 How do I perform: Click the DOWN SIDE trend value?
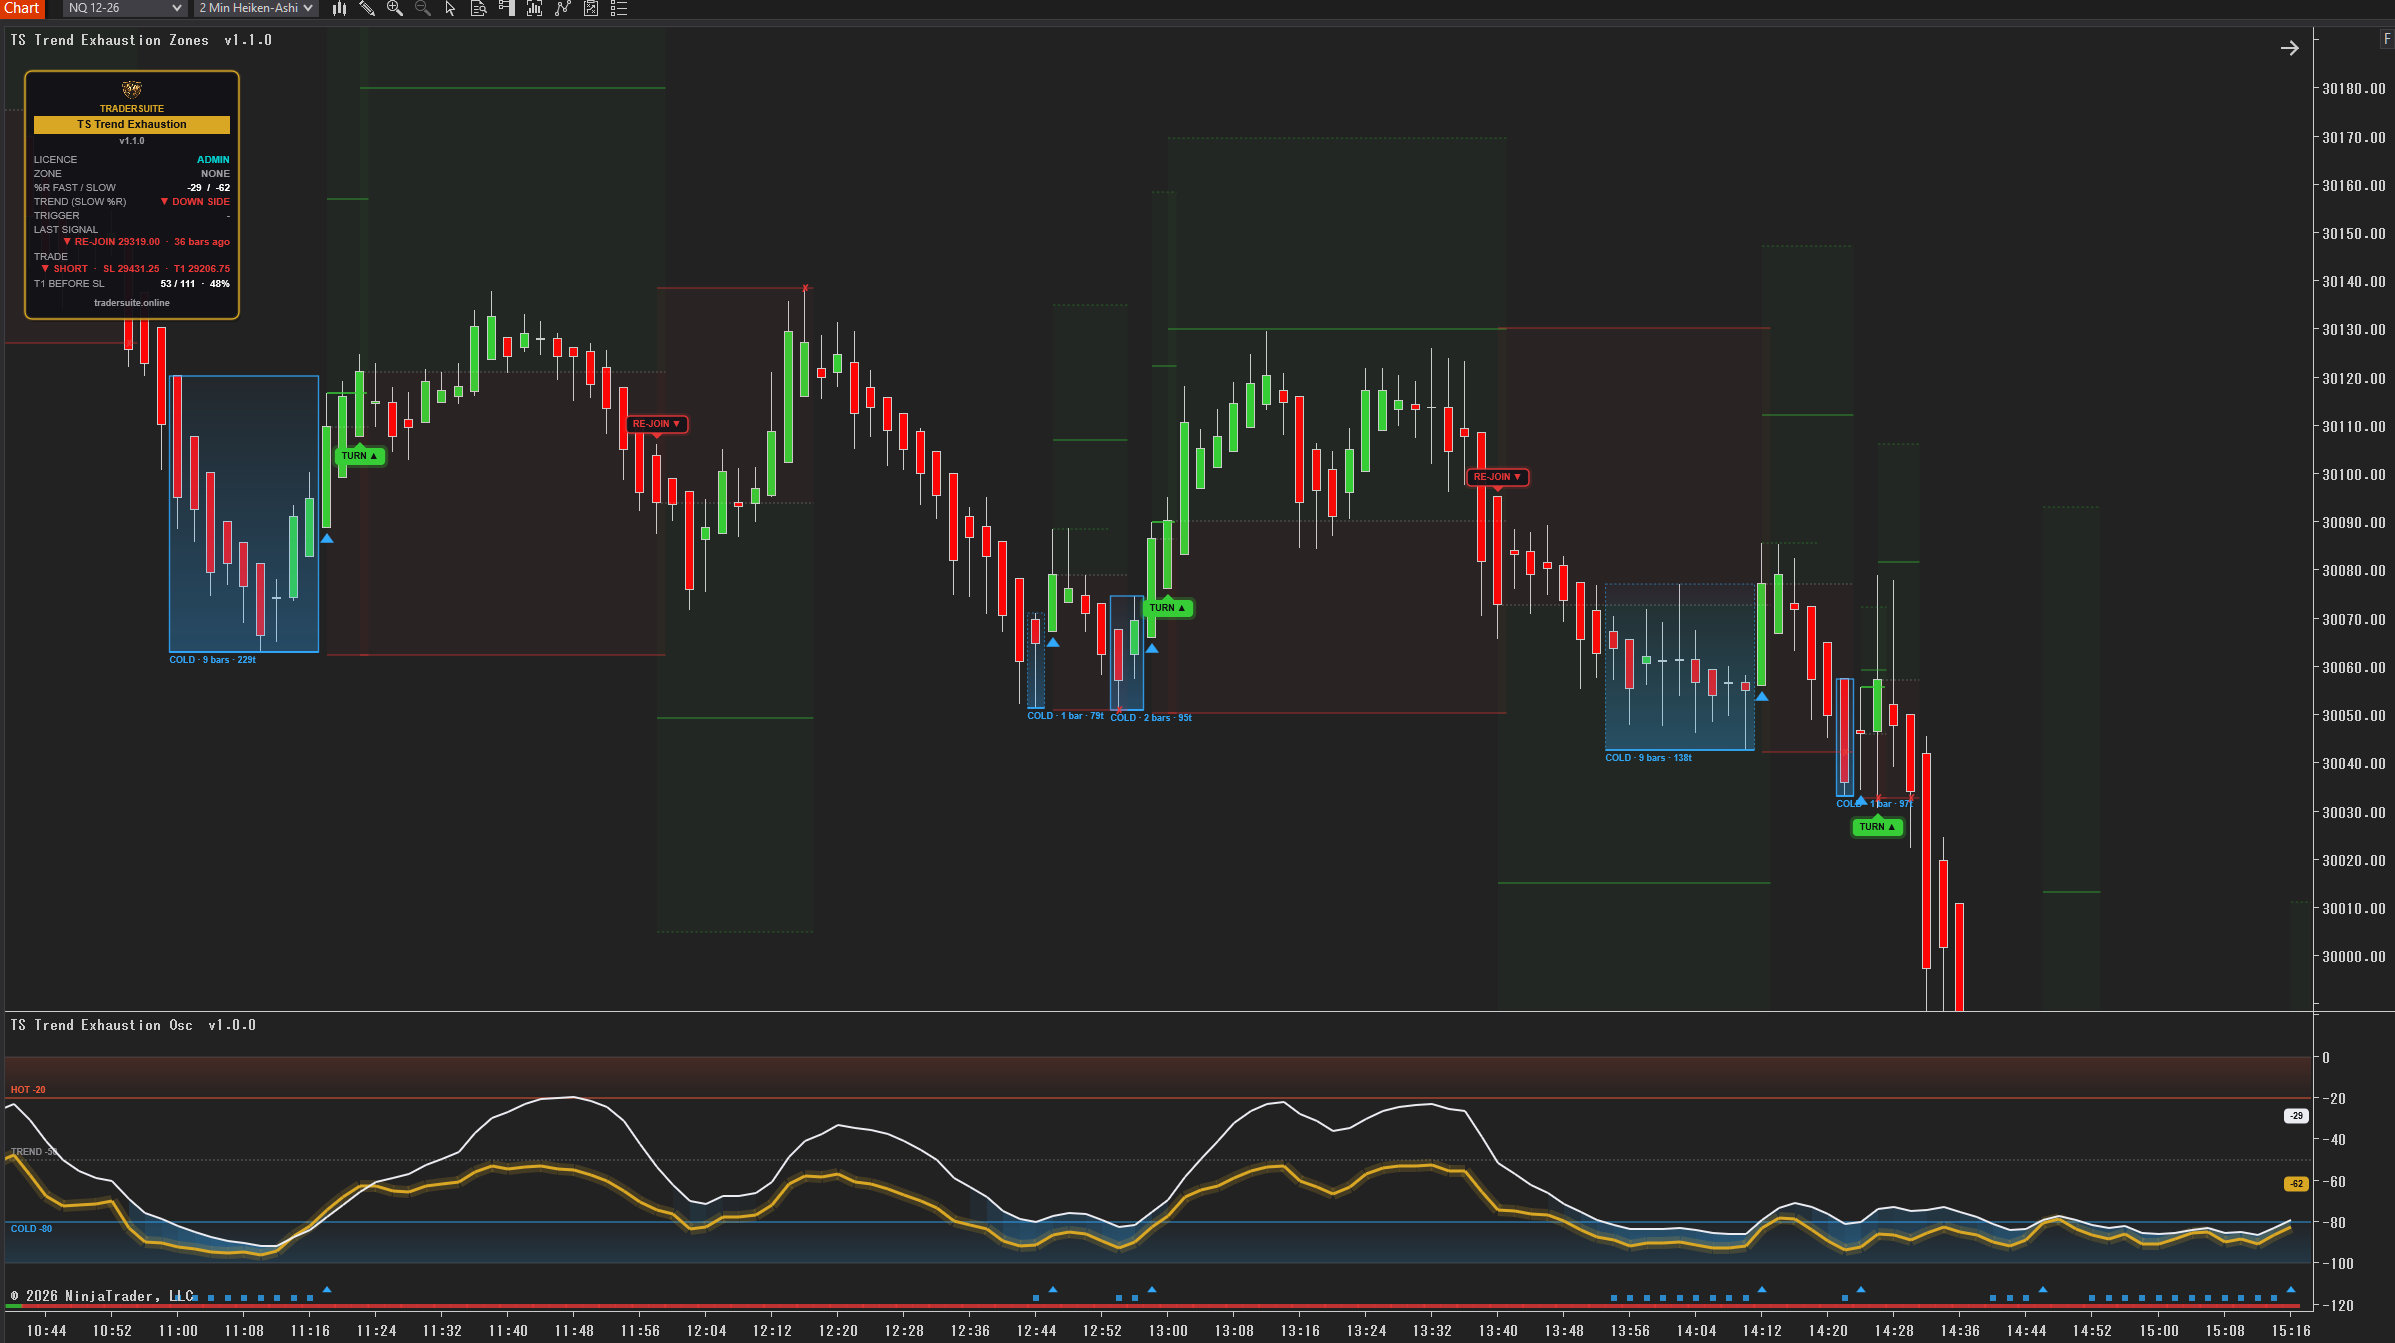click(195, 202)
